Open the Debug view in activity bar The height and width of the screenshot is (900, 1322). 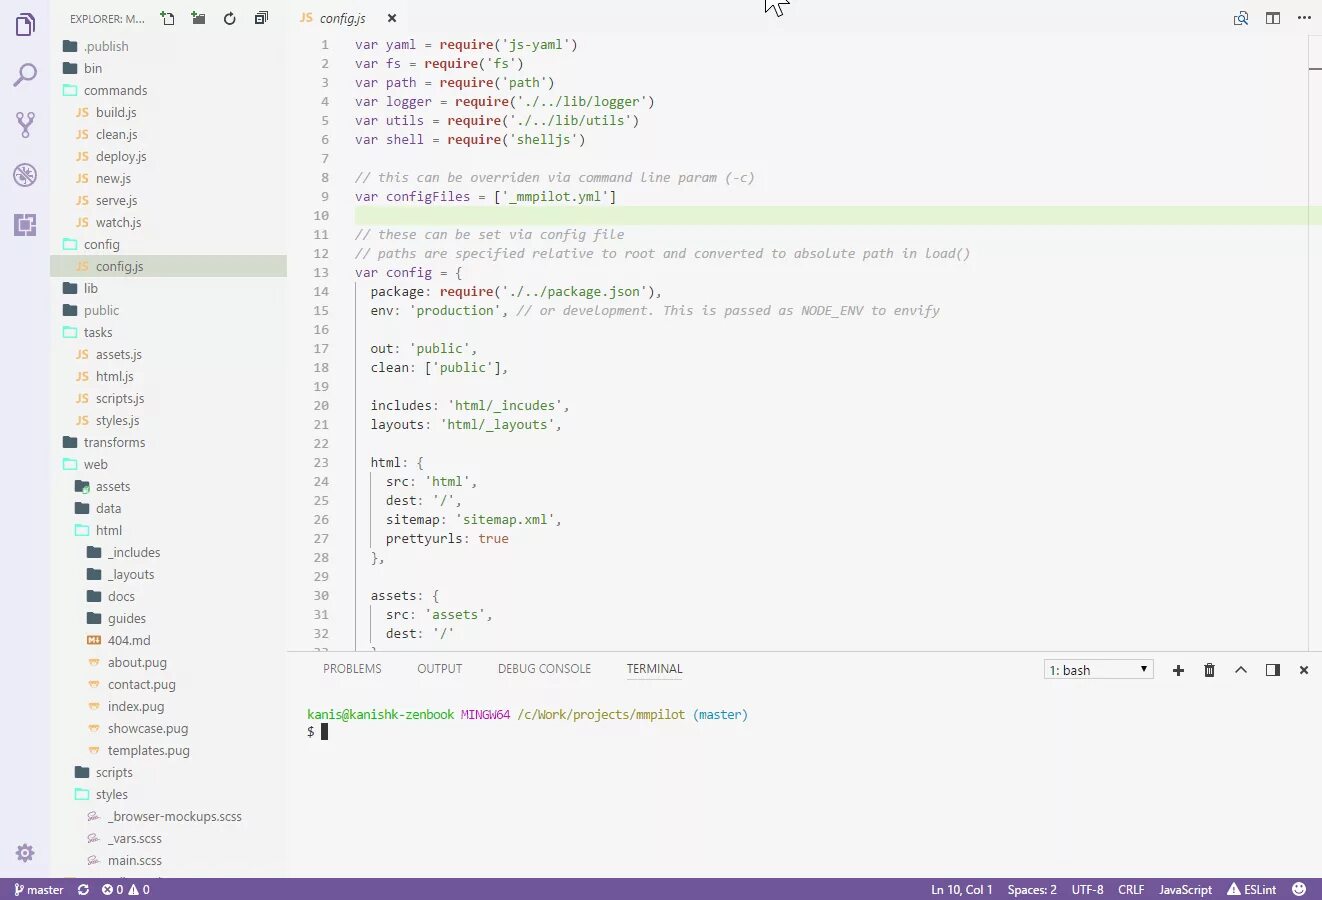click(25, 175)
